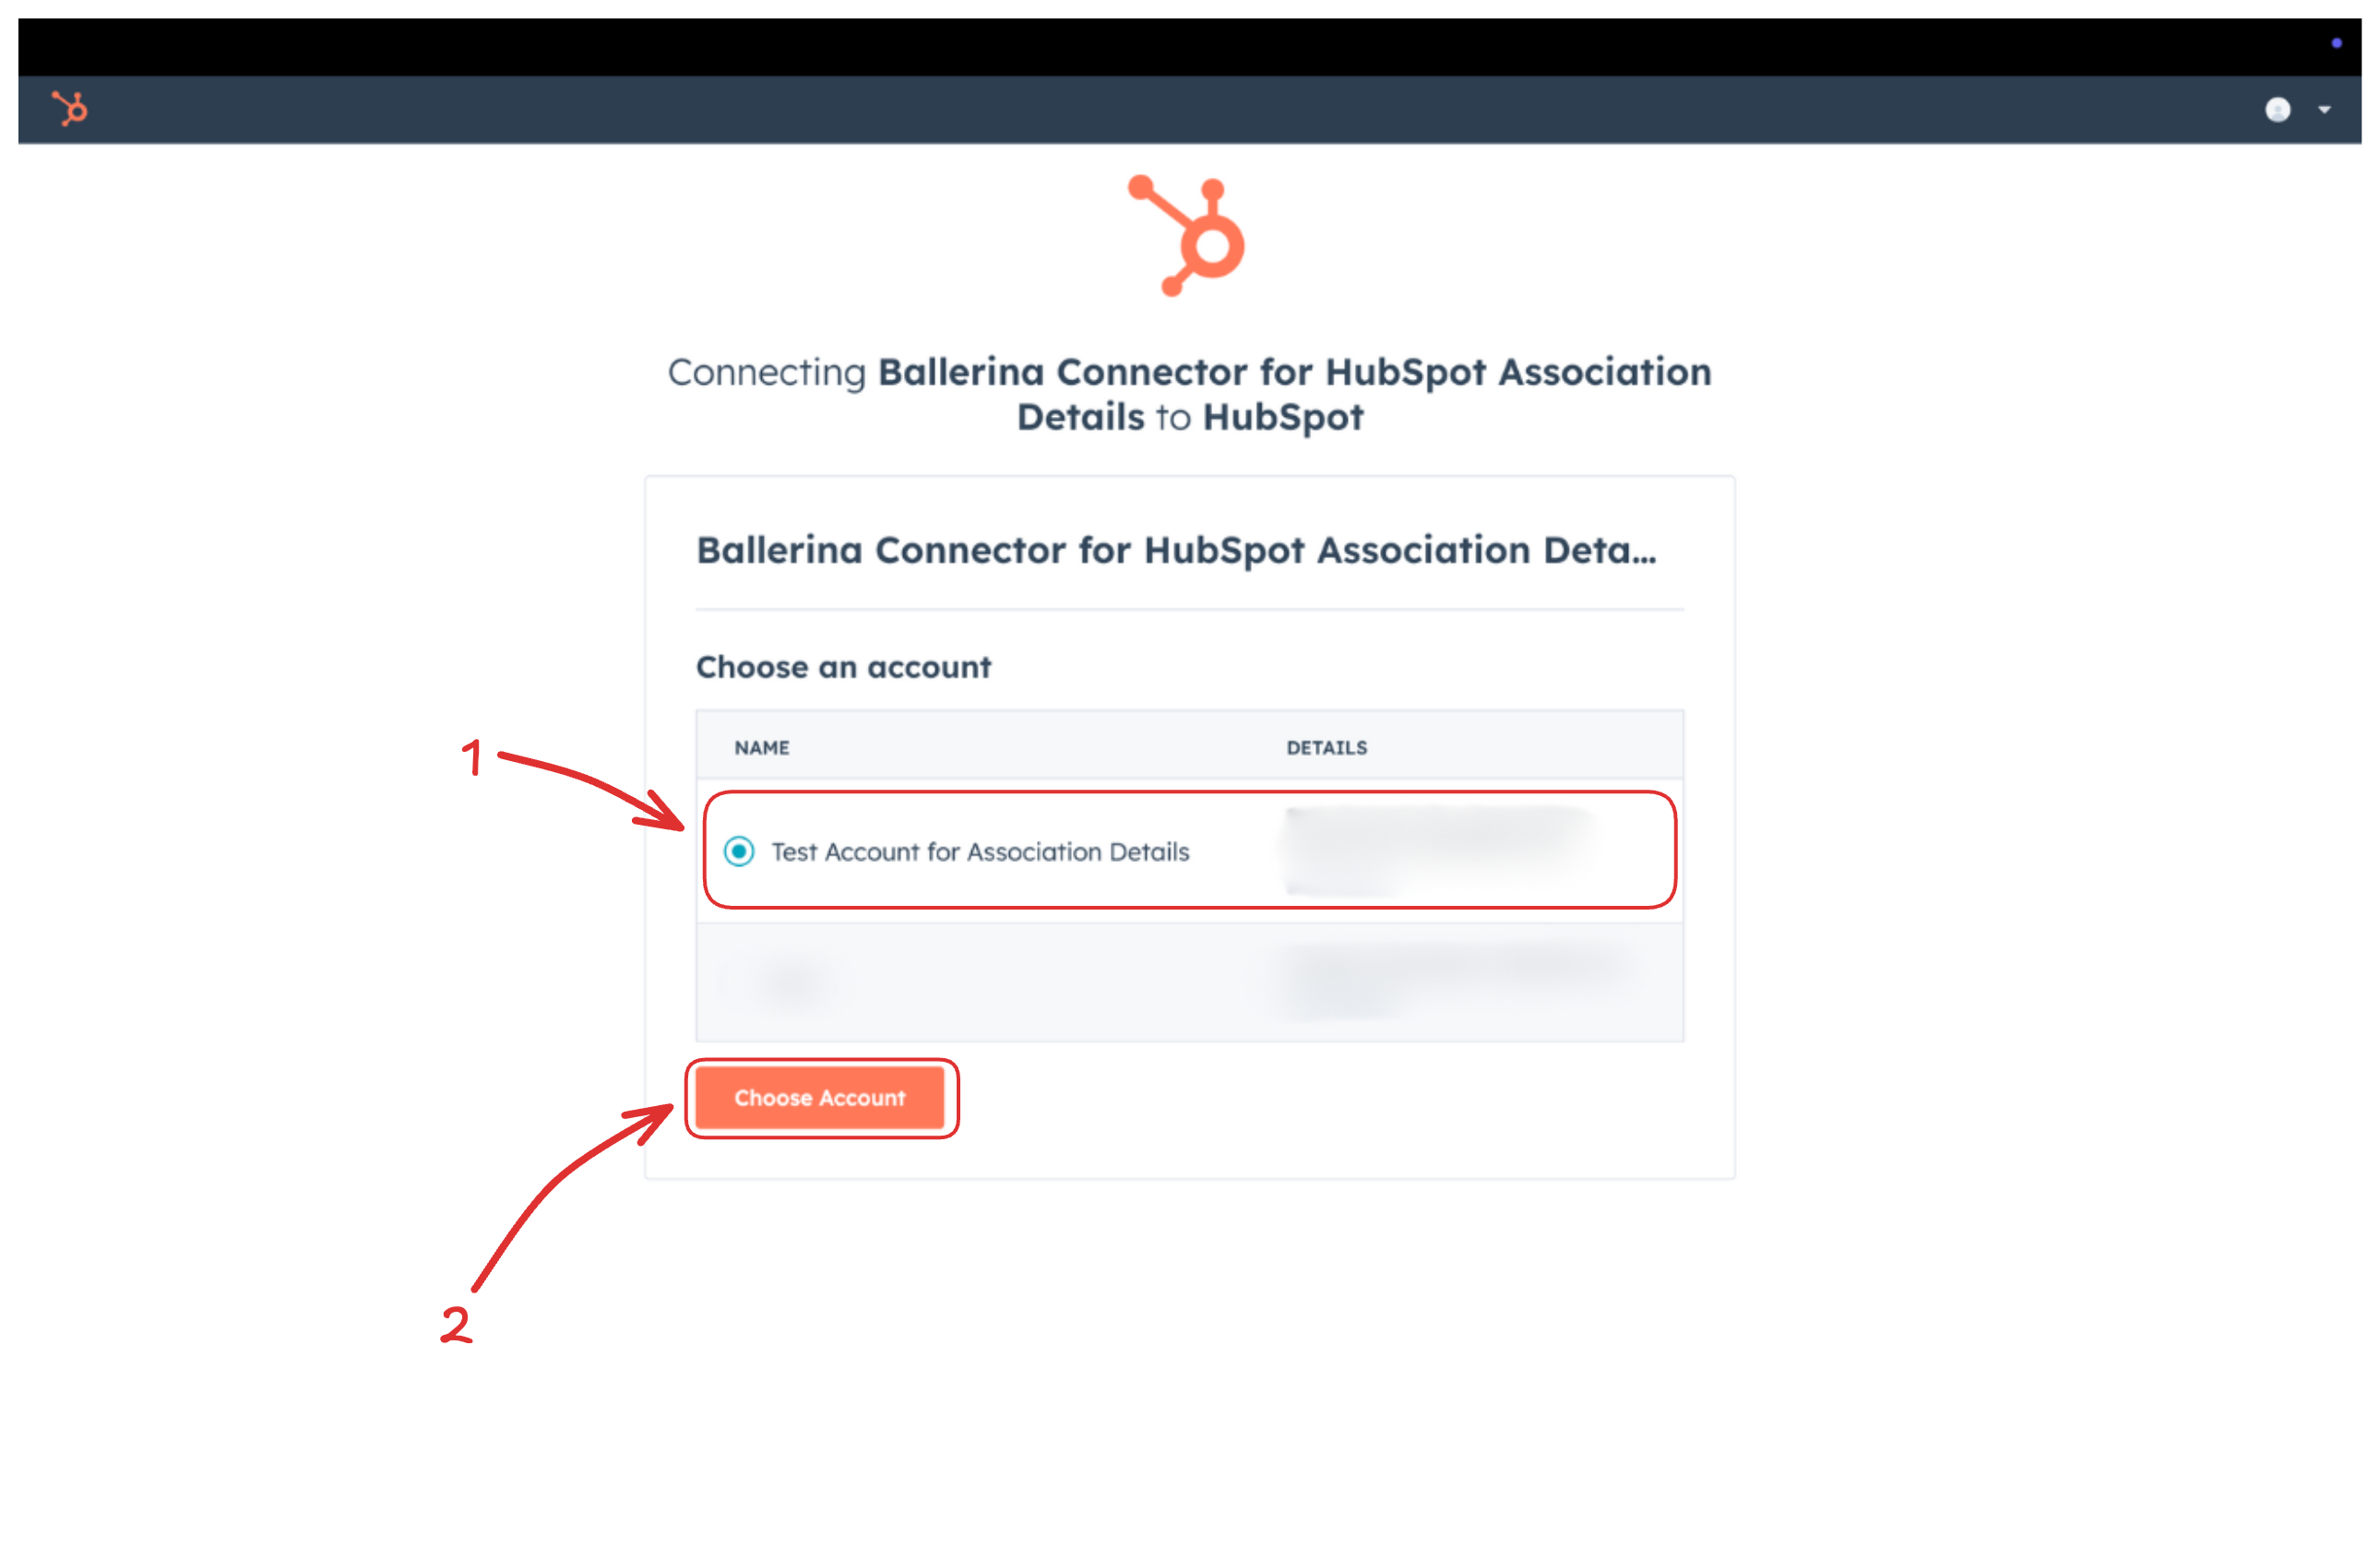Screen dimensions: 2380x1559
Task: Click the user avatar icon in top bar
Action: coord(2277,109)
